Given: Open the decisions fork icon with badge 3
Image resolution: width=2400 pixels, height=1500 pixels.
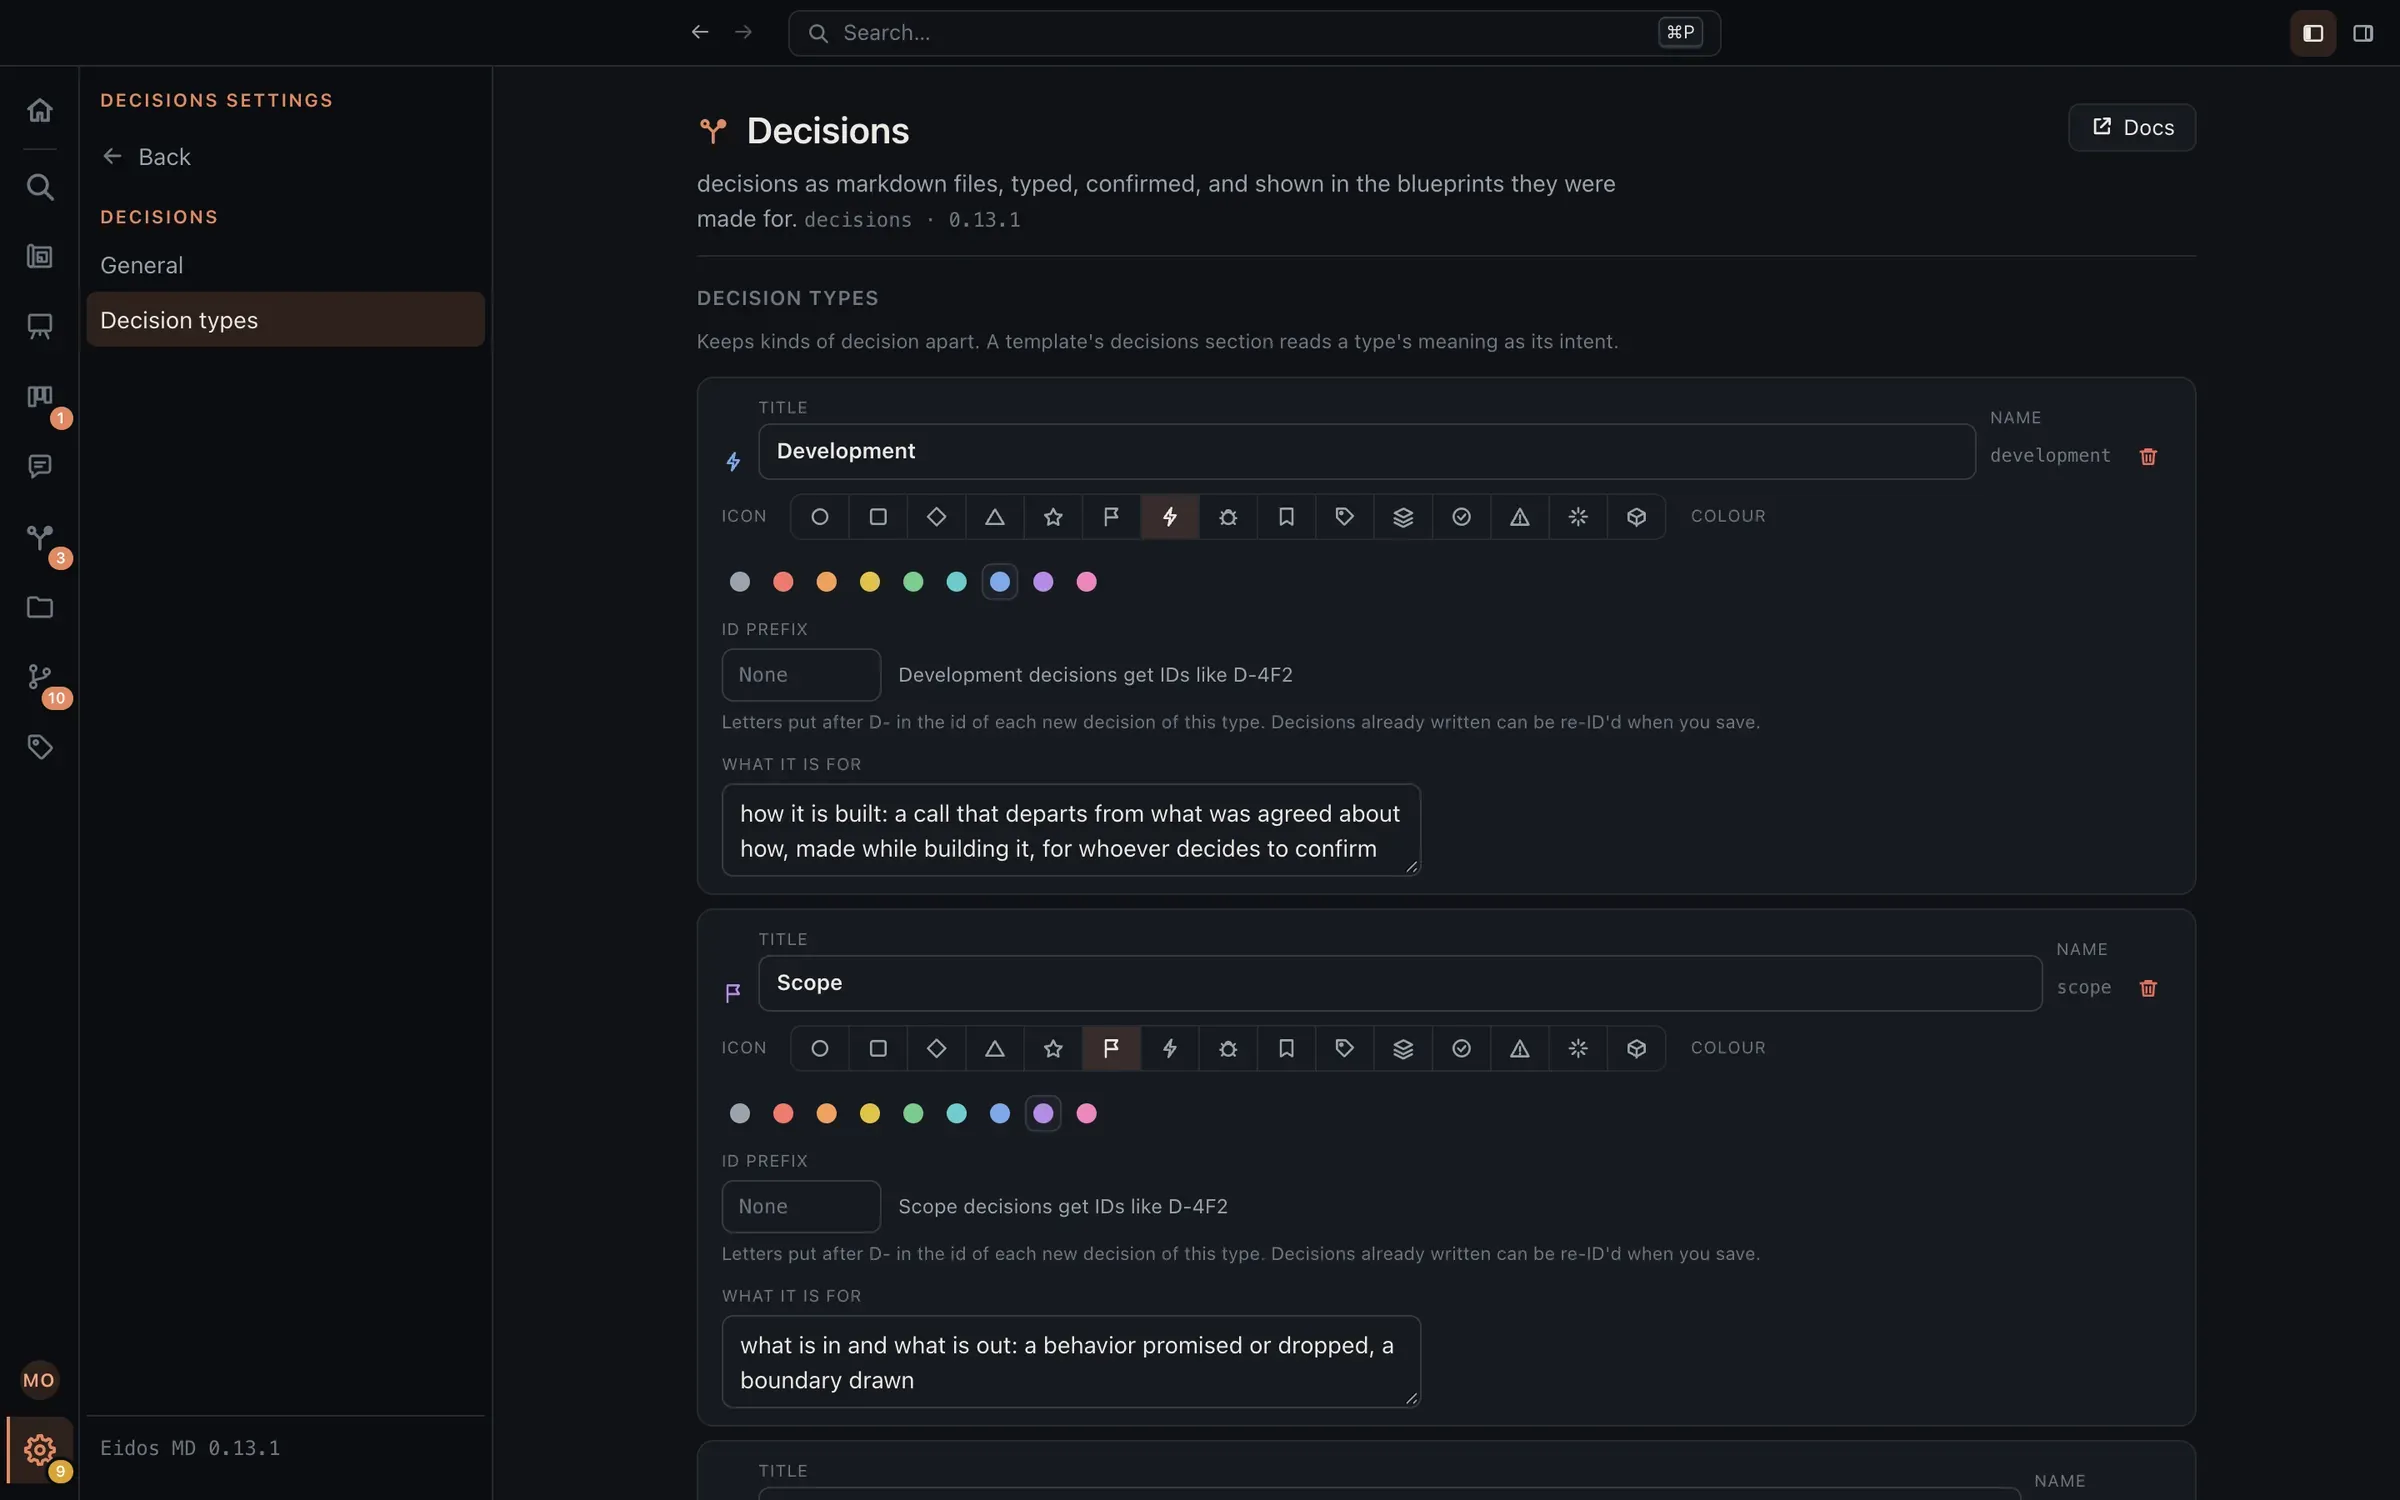Looking at the screenshot, I should click(39, 537).
